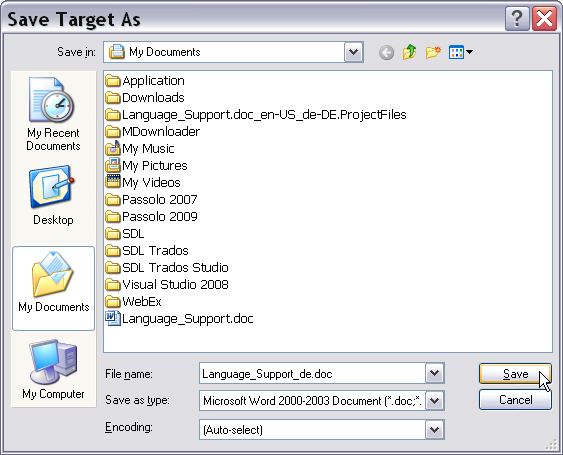Go up one folder level

[x=410, y=52]
